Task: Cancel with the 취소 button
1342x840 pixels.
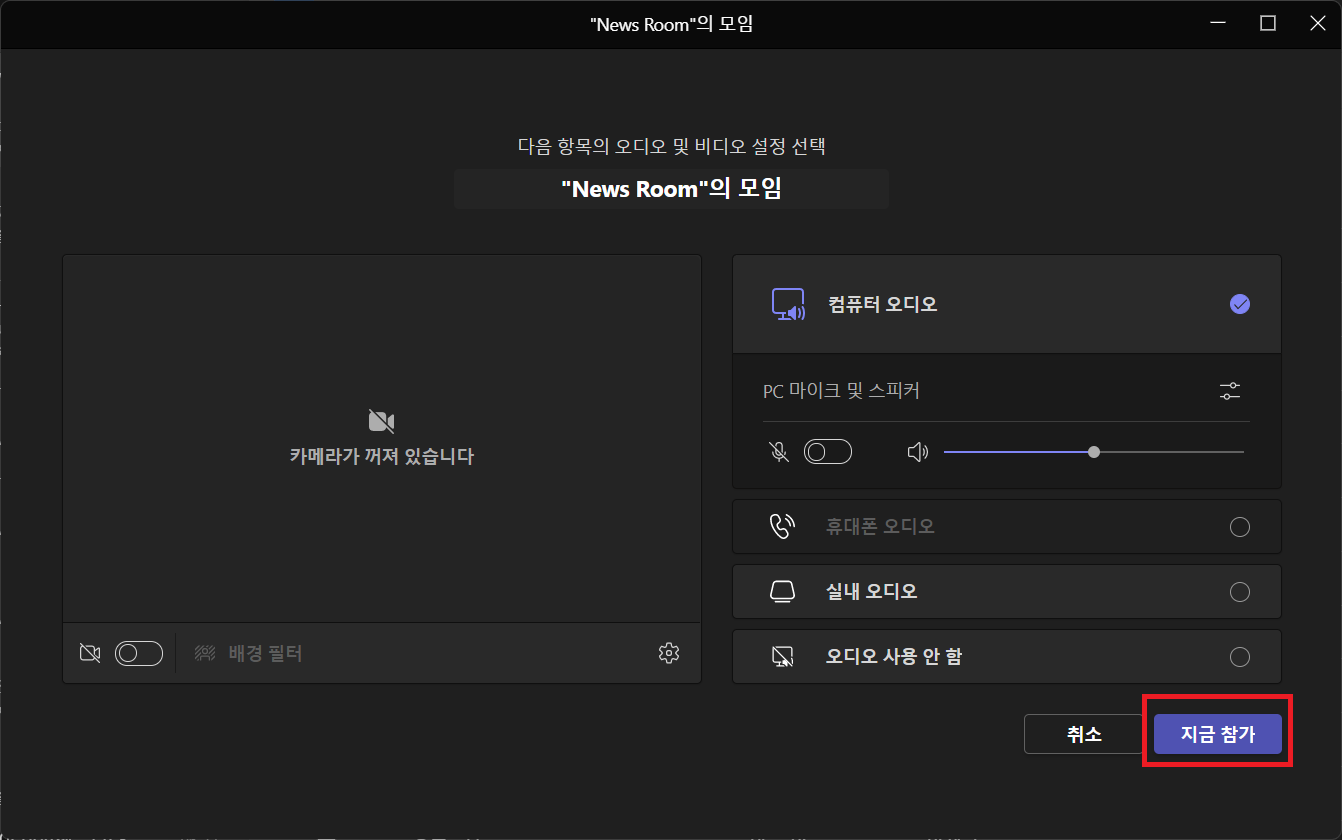Action: (1084, 734)
